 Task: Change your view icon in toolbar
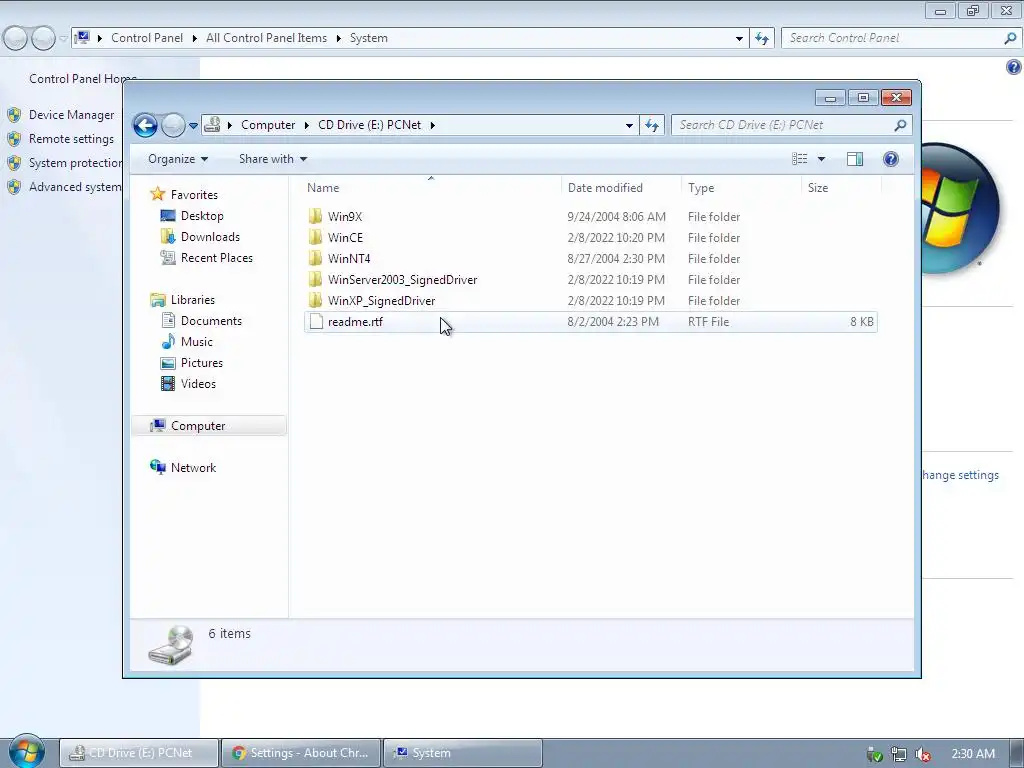799,159
